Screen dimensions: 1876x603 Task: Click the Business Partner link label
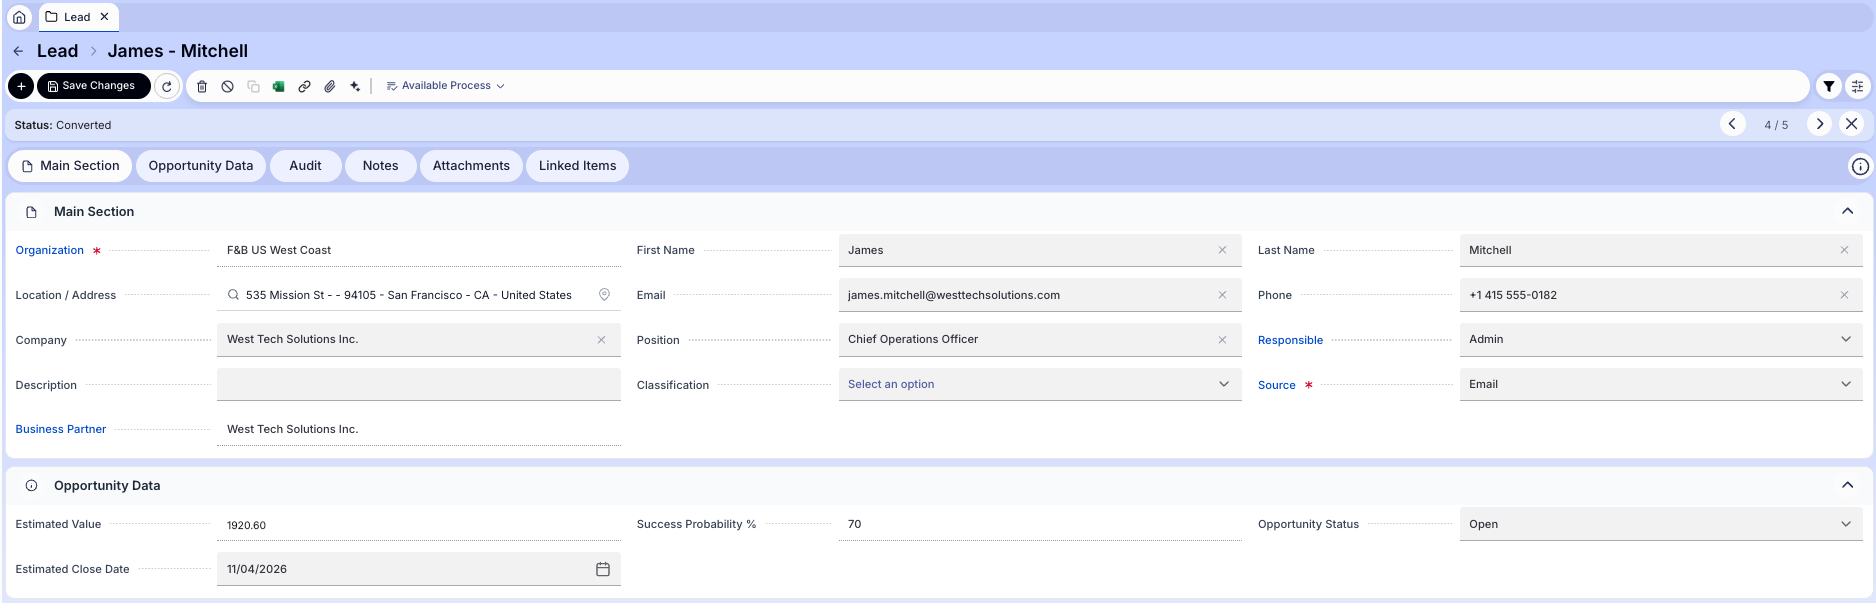pos(61,429)
